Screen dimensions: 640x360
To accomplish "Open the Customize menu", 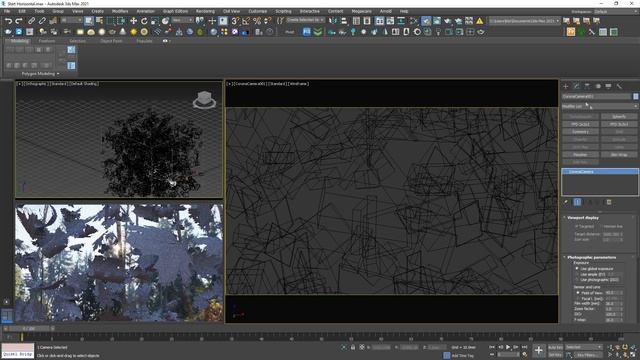I will pos(258,11).
